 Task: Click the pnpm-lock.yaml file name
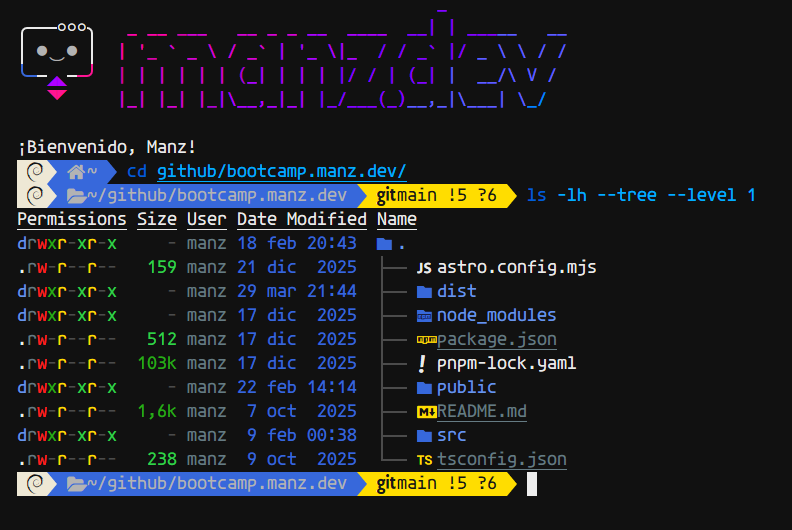tap(506, 363)
